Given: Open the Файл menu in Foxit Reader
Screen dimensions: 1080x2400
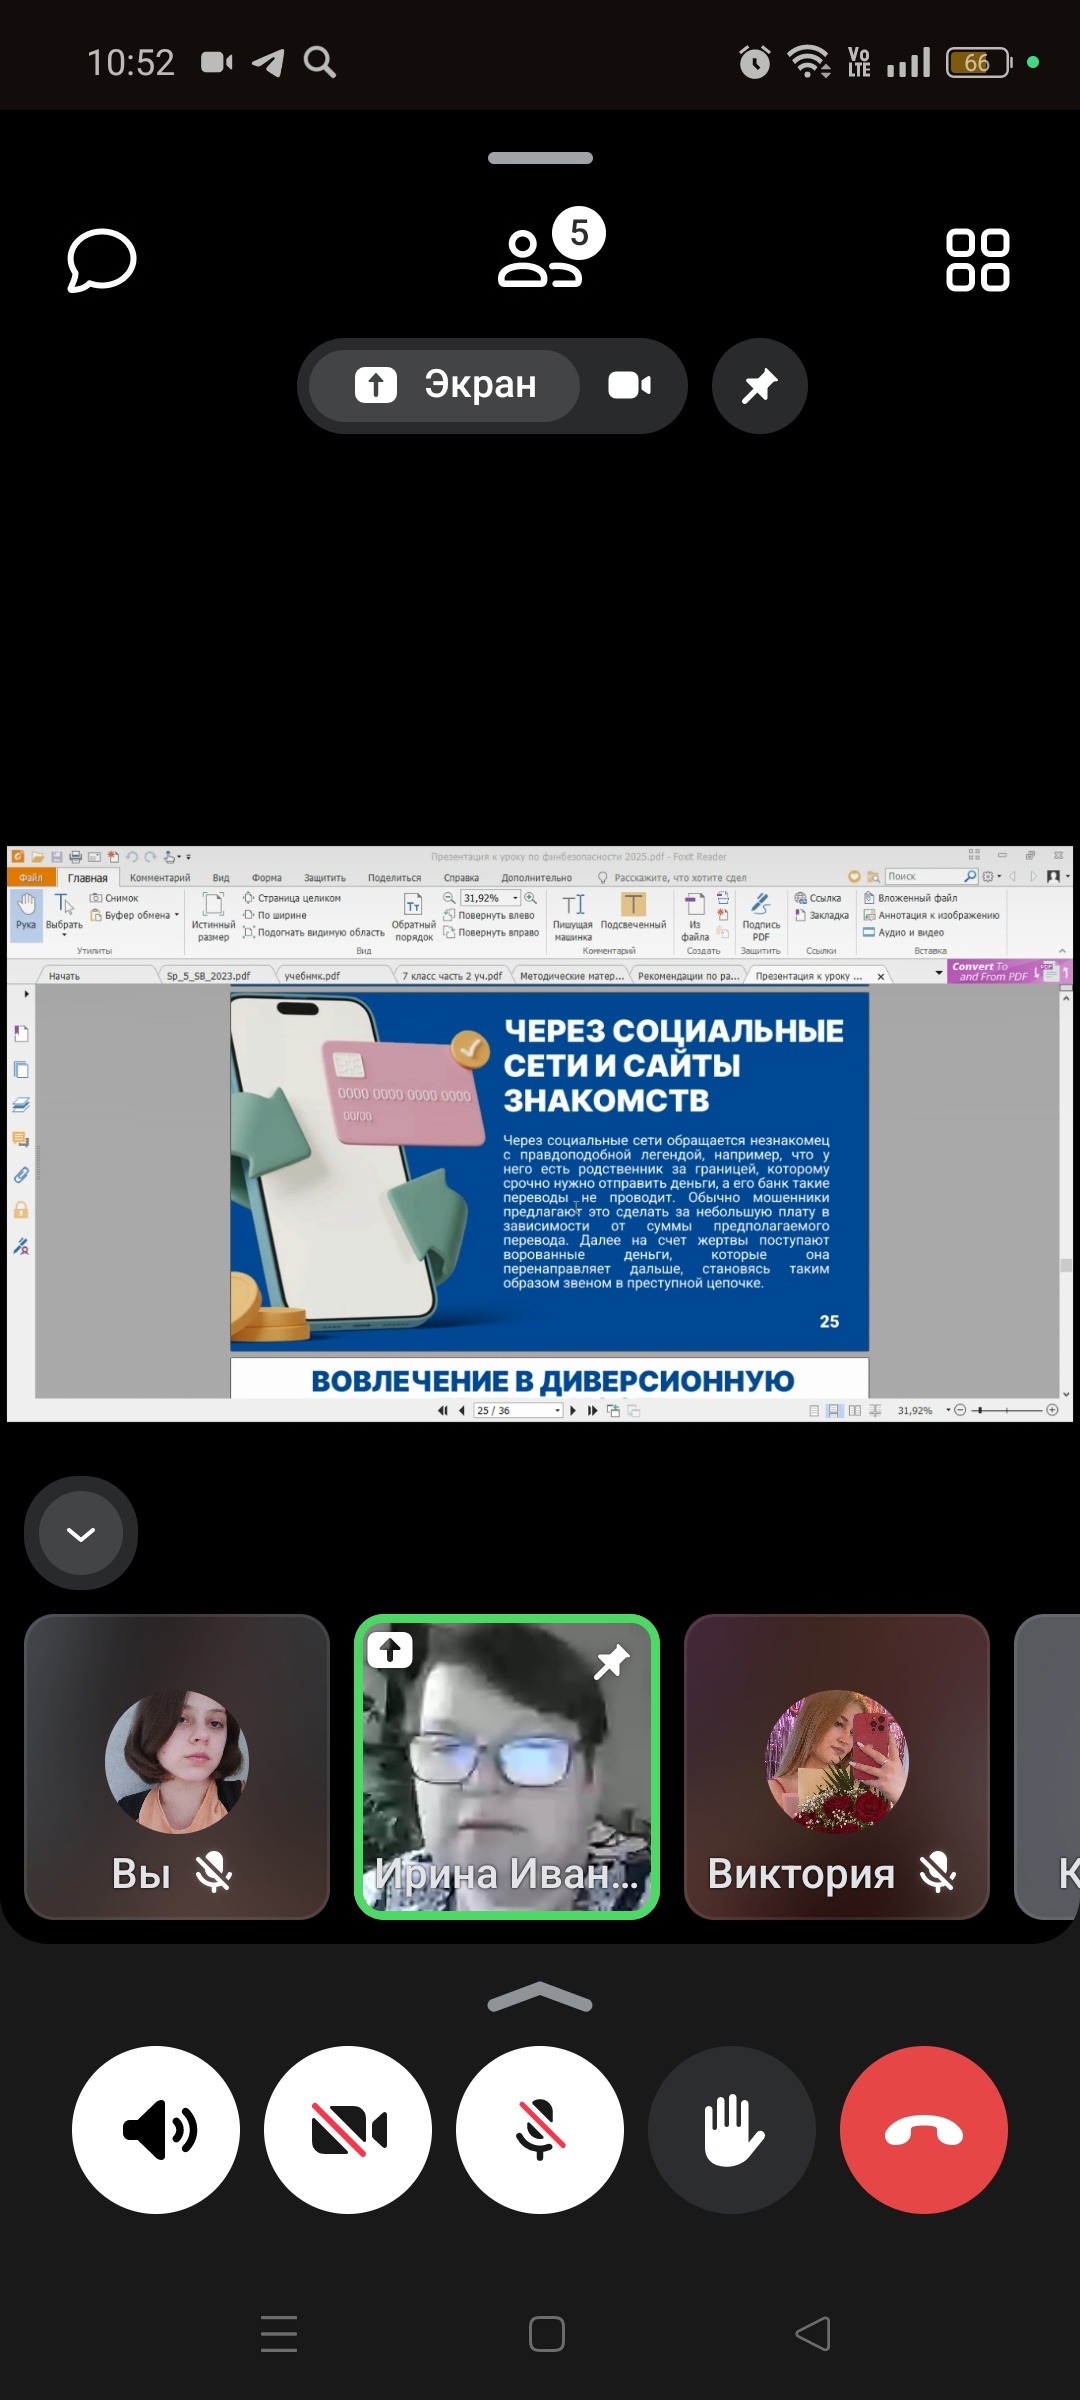Looking at the screenshot, I should pyautogui.click(x=30, y=878).
